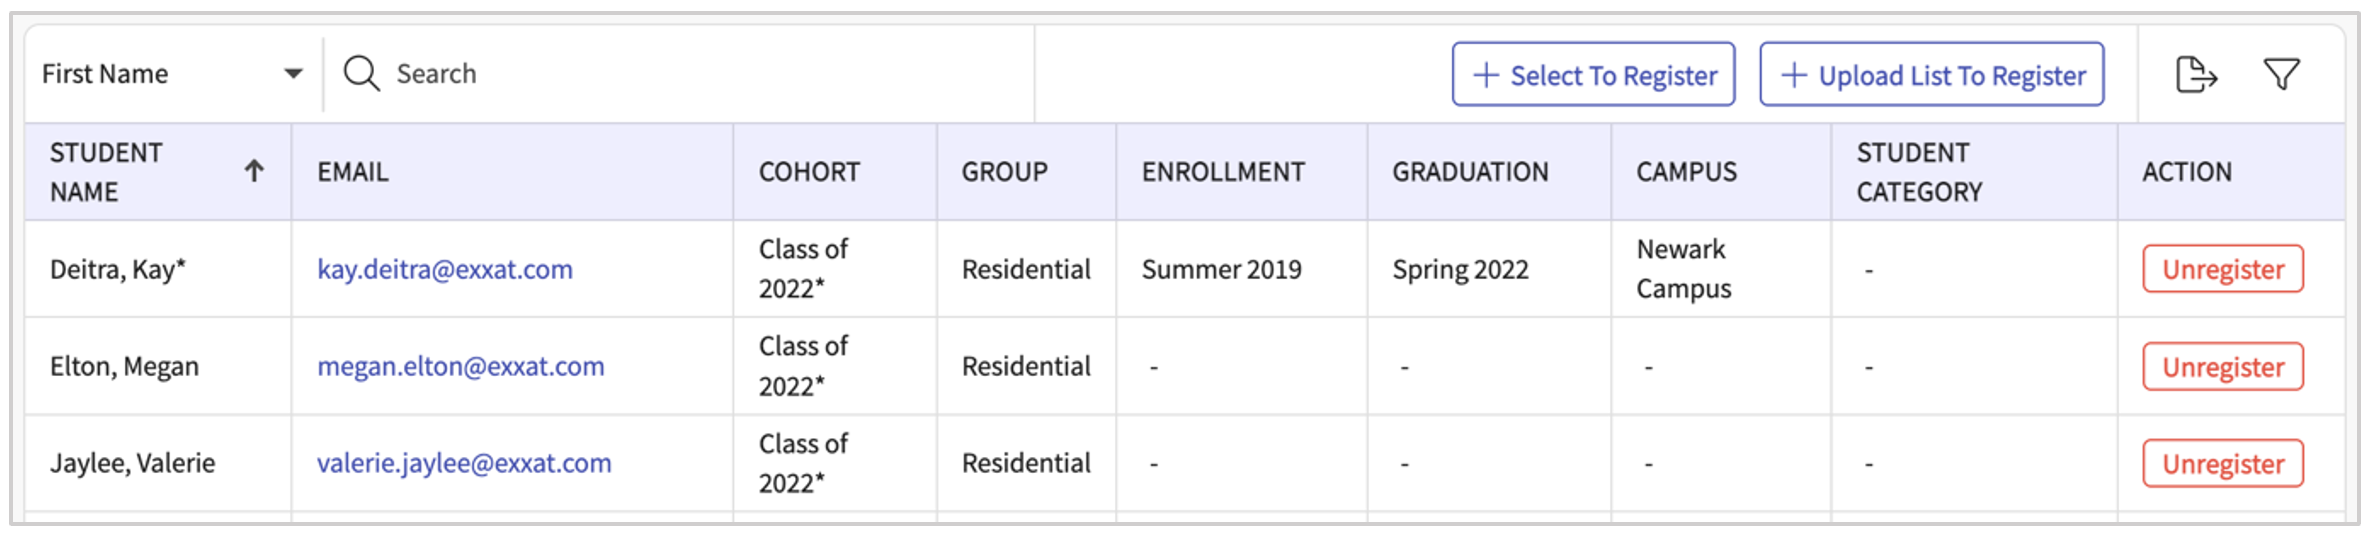Click the Graduation column header
This screenshot has width=2370, height=534.
pyautogui.click(x=1470, y=172)
